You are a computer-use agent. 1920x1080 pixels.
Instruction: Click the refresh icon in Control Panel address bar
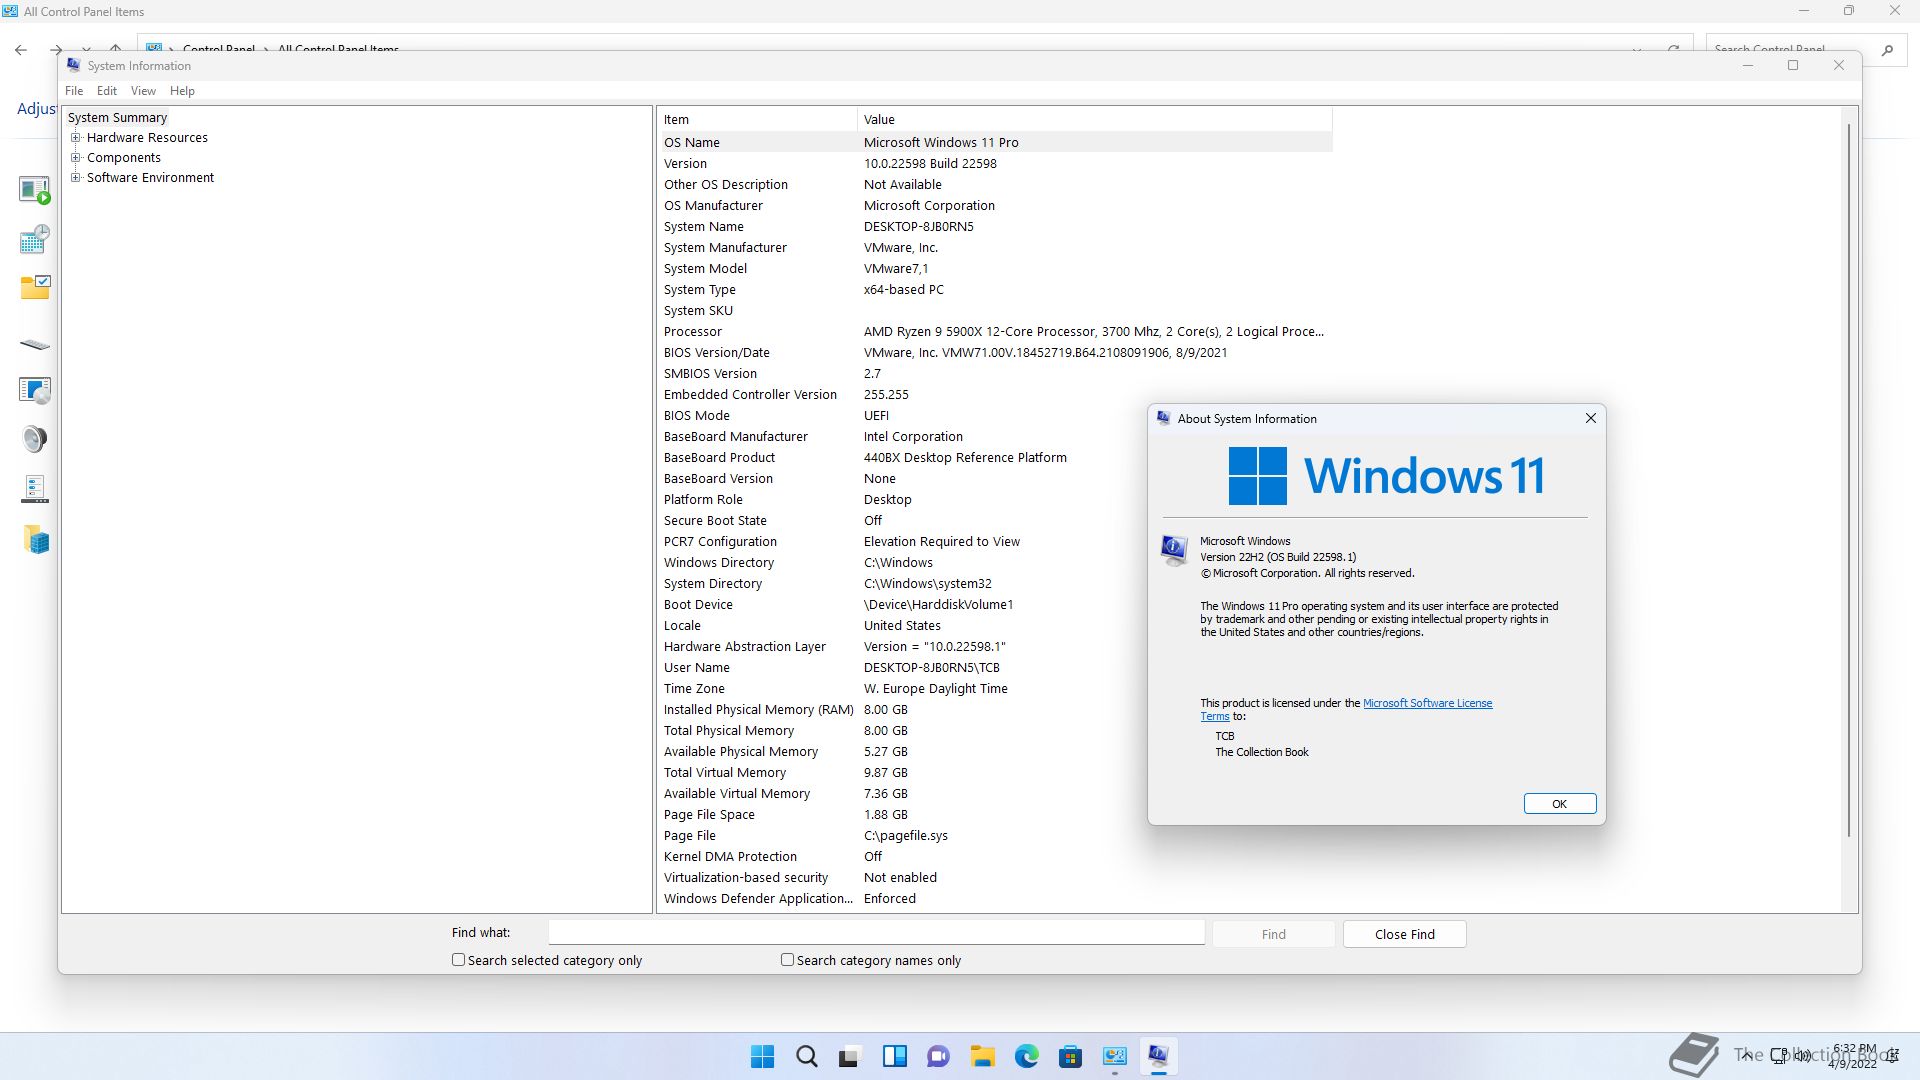coord(1673,49)
